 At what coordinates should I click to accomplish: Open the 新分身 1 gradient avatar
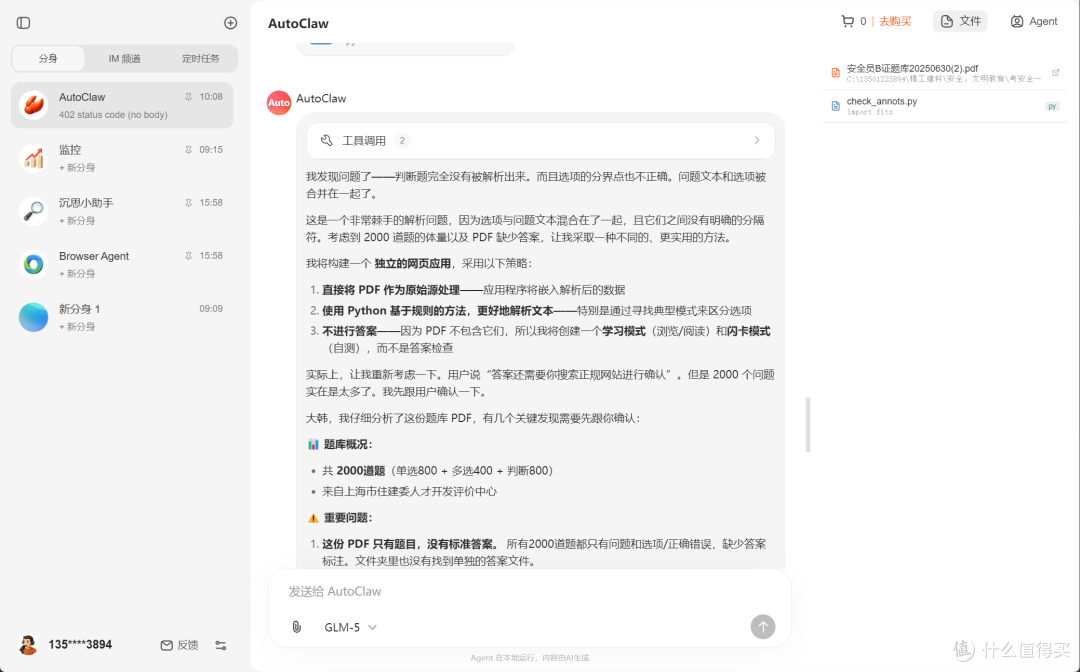click(x=34, y=317)
